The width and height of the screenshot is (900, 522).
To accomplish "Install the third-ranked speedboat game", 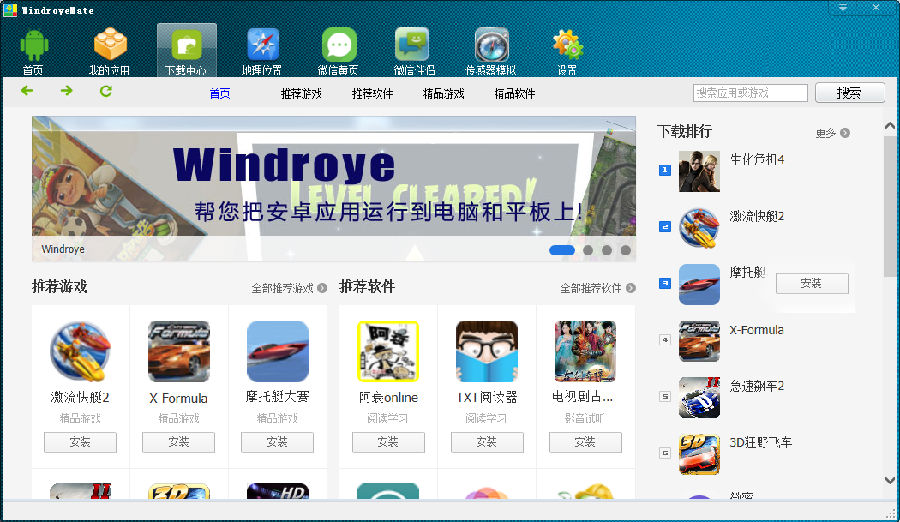I will [812, 284].
